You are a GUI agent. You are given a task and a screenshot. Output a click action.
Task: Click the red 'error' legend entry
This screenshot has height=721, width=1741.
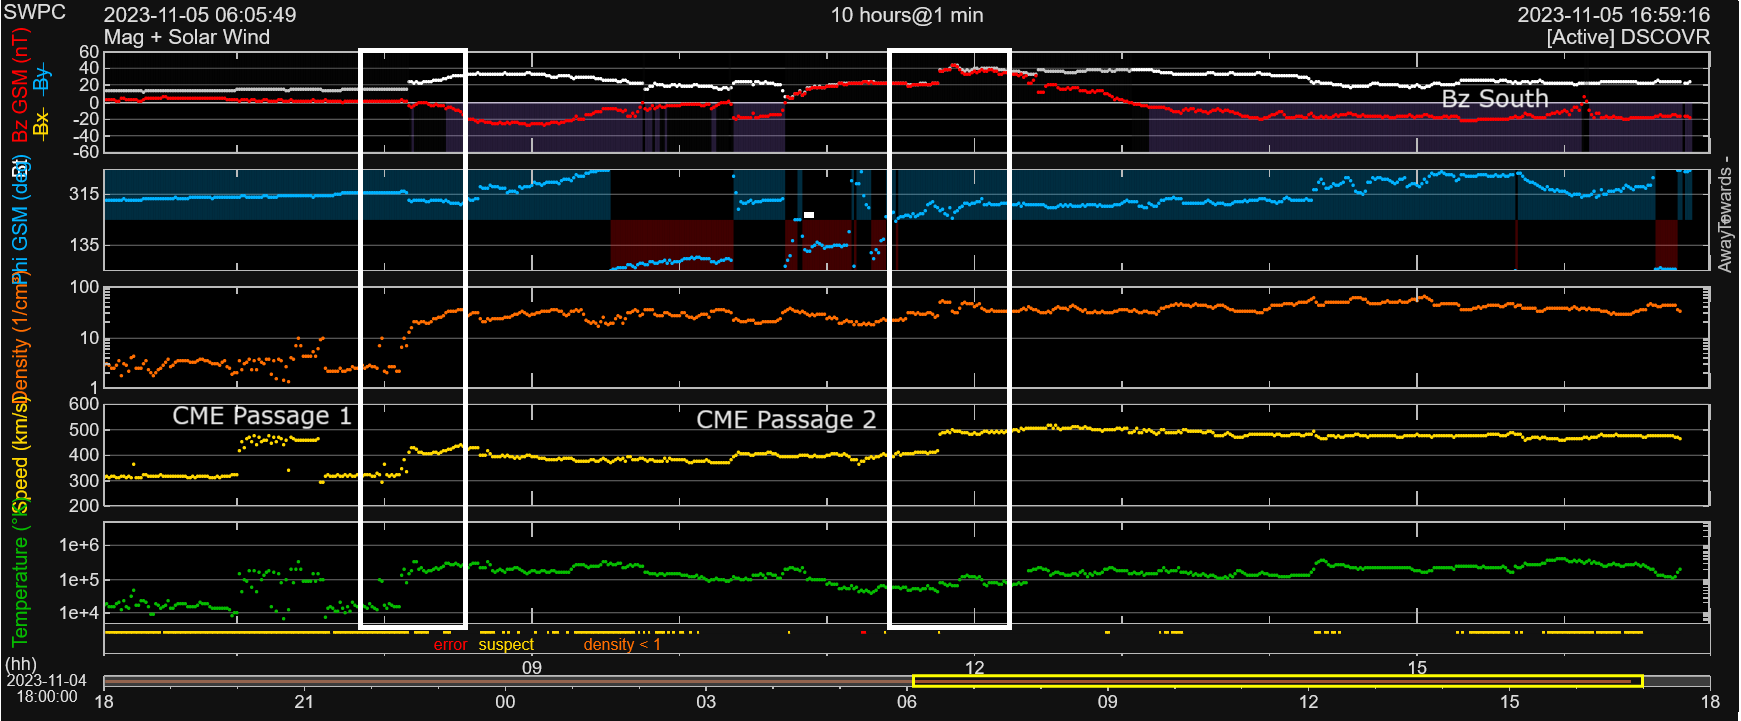point(450,645)
